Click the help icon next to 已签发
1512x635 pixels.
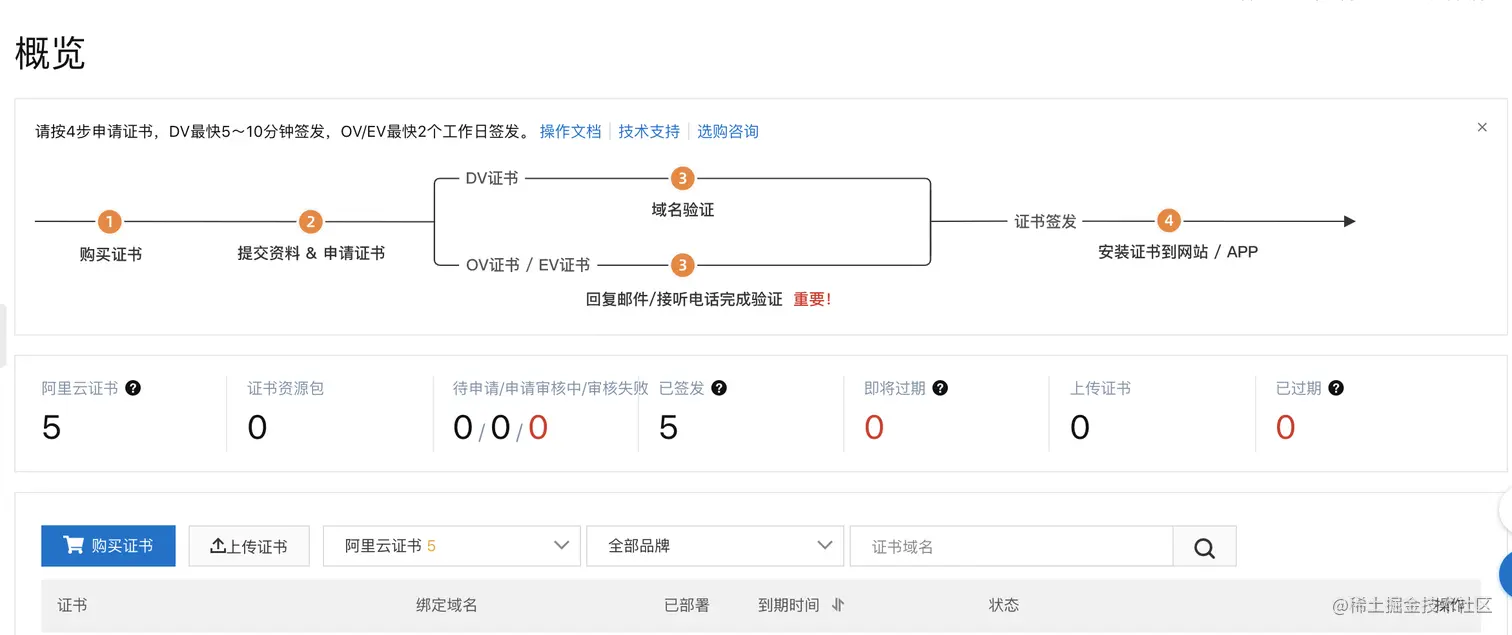click(x=719, y=388)
